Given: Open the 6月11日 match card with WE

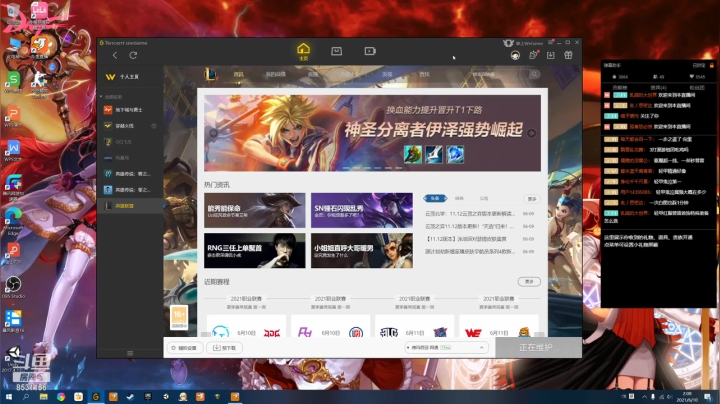Looking at the screenshot, I should pyautogui.click(x=499, y=327).
